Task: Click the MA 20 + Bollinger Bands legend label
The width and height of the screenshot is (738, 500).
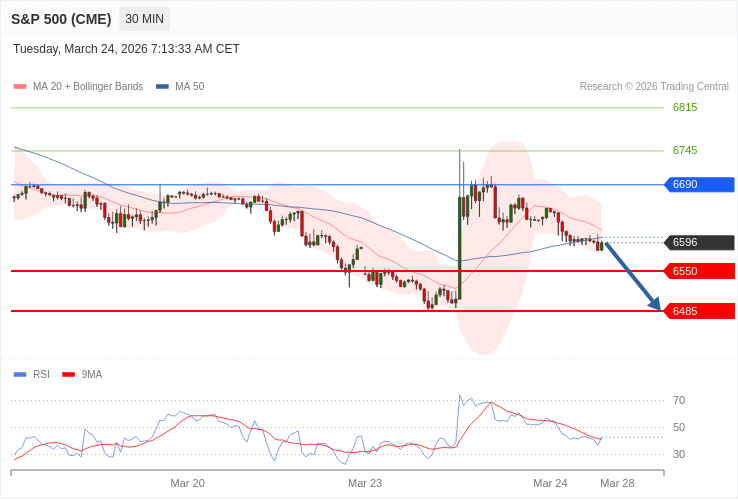Action: (88, 87)
